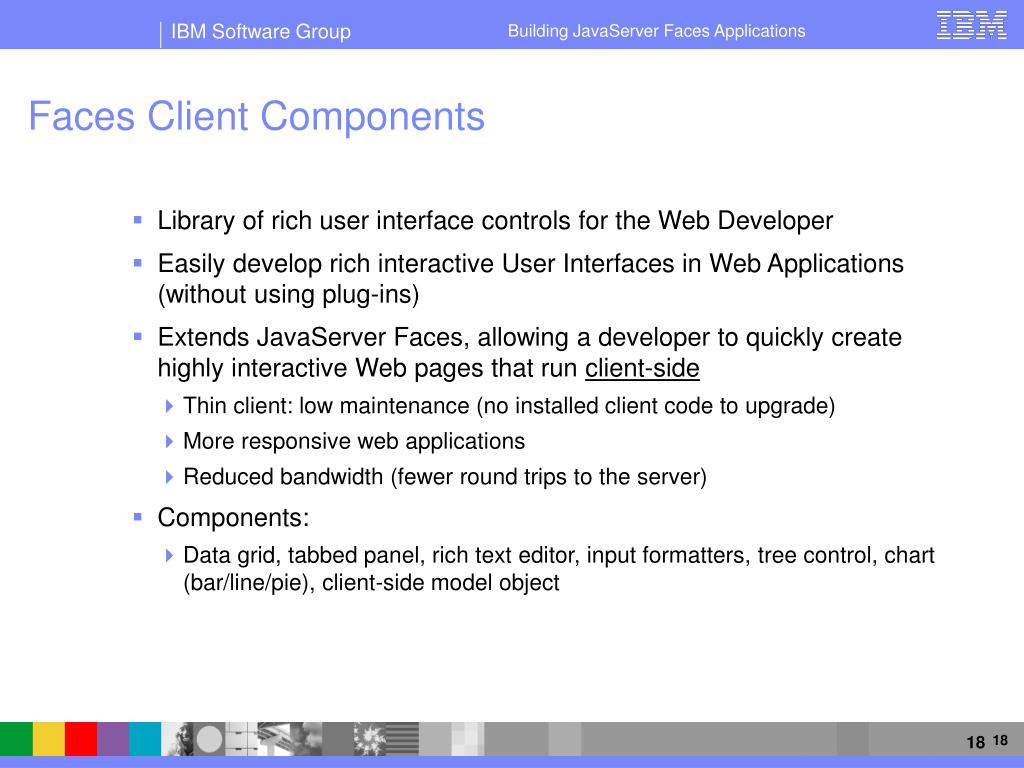Click the bold page number 18
1024x768 pixels.
pyautogui.click(x=975, y=743)
